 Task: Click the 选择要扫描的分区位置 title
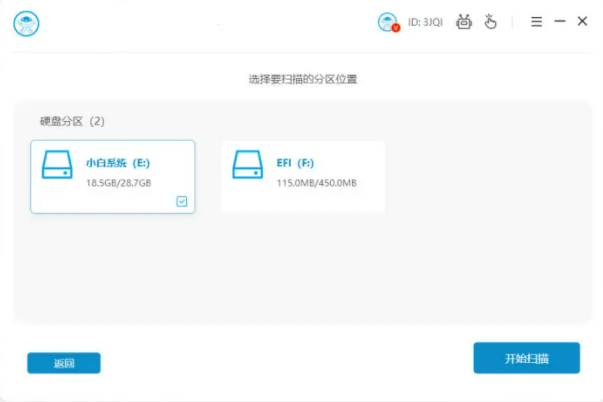click(x=303, y=79)
